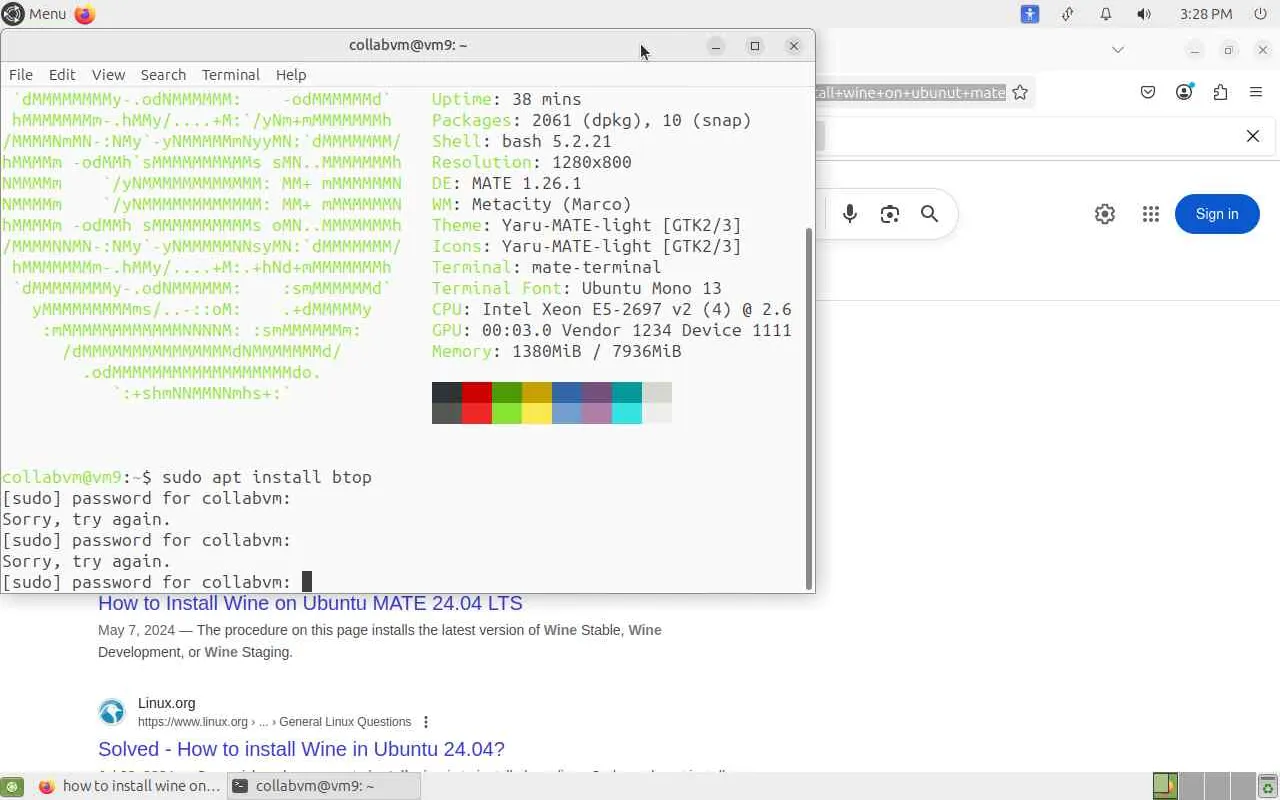Open the MATE Menu in the top panel
This screenshot has width=1280, height=800.
coord(35,14)
